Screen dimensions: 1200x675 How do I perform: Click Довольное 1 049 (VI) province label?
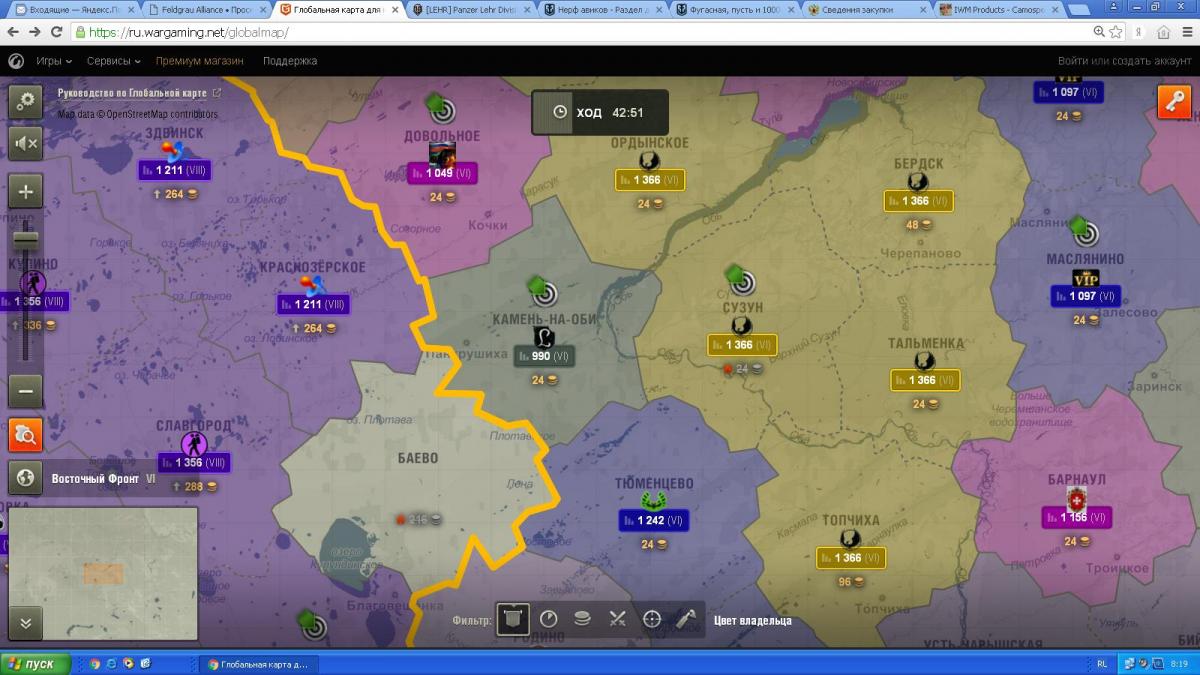pyautogui.click(x=441, y=174)
